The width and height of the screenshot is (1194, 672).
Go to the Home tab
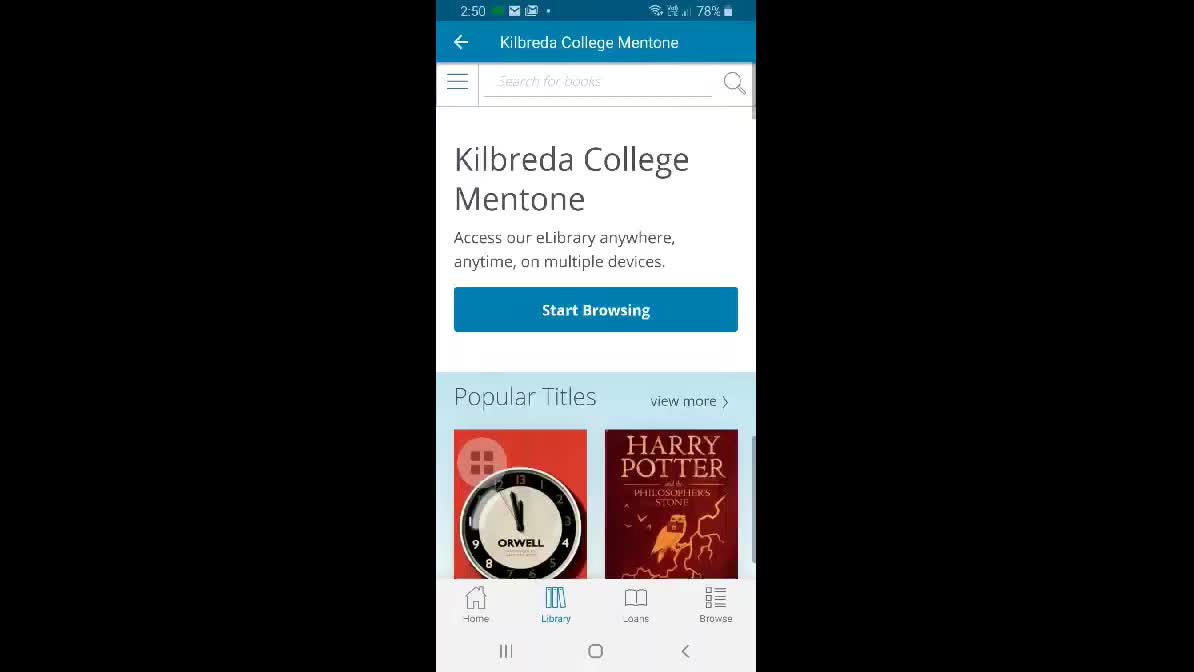476,605
